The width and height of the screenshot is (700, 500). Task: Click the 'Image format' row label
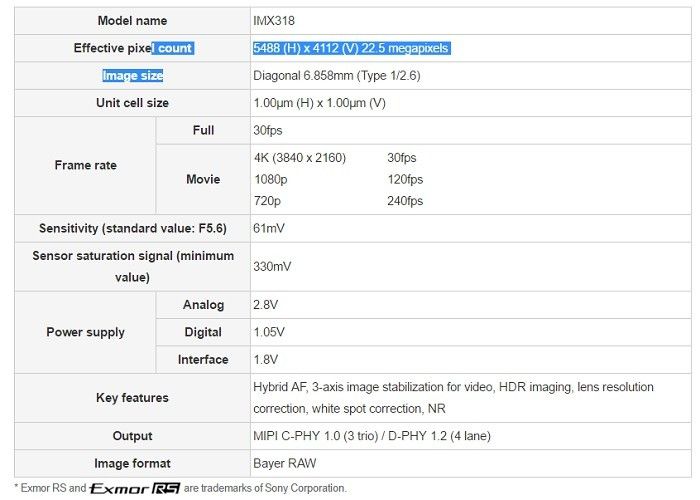tap(132, 463)
